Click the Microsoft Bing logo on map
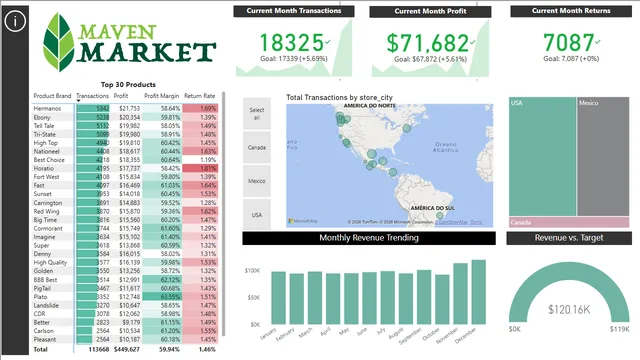The width and height of the screenshot is (640, 360). click(x=302, y=221)
